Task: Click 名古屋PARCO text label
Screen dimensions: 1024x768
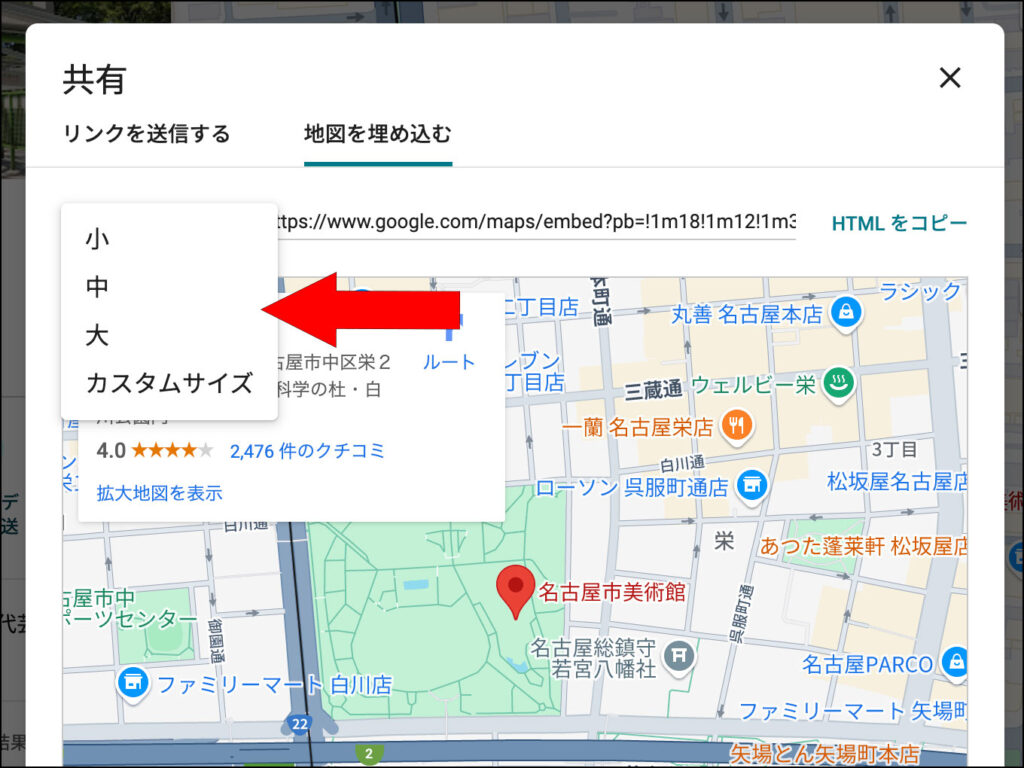Action: 867,665
